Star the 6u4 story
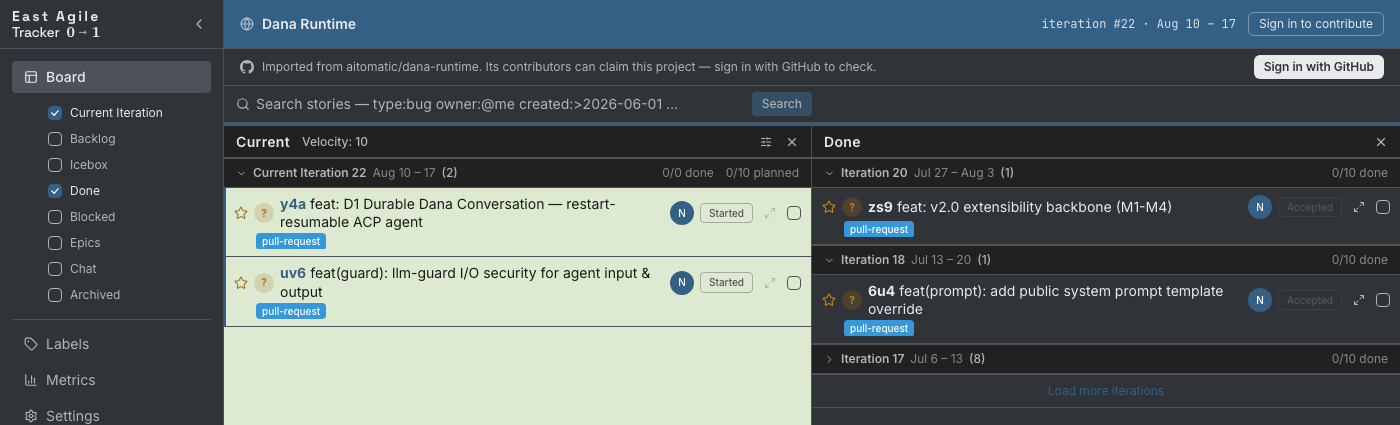 [829, 300]
